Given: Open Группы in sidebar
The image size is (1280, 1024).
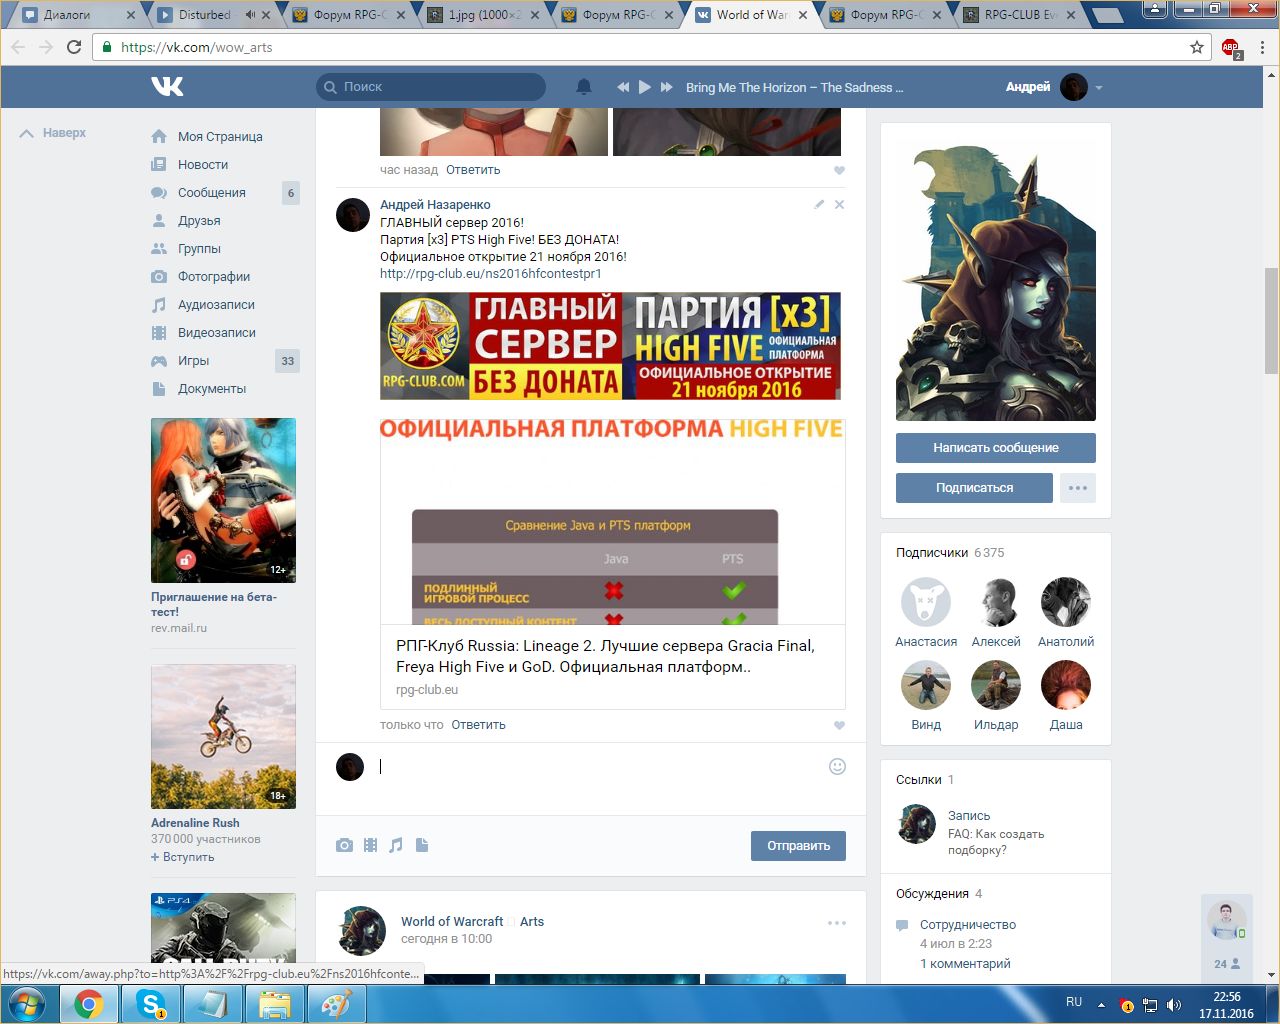Looking at the screenshot, I should point(199,249).
